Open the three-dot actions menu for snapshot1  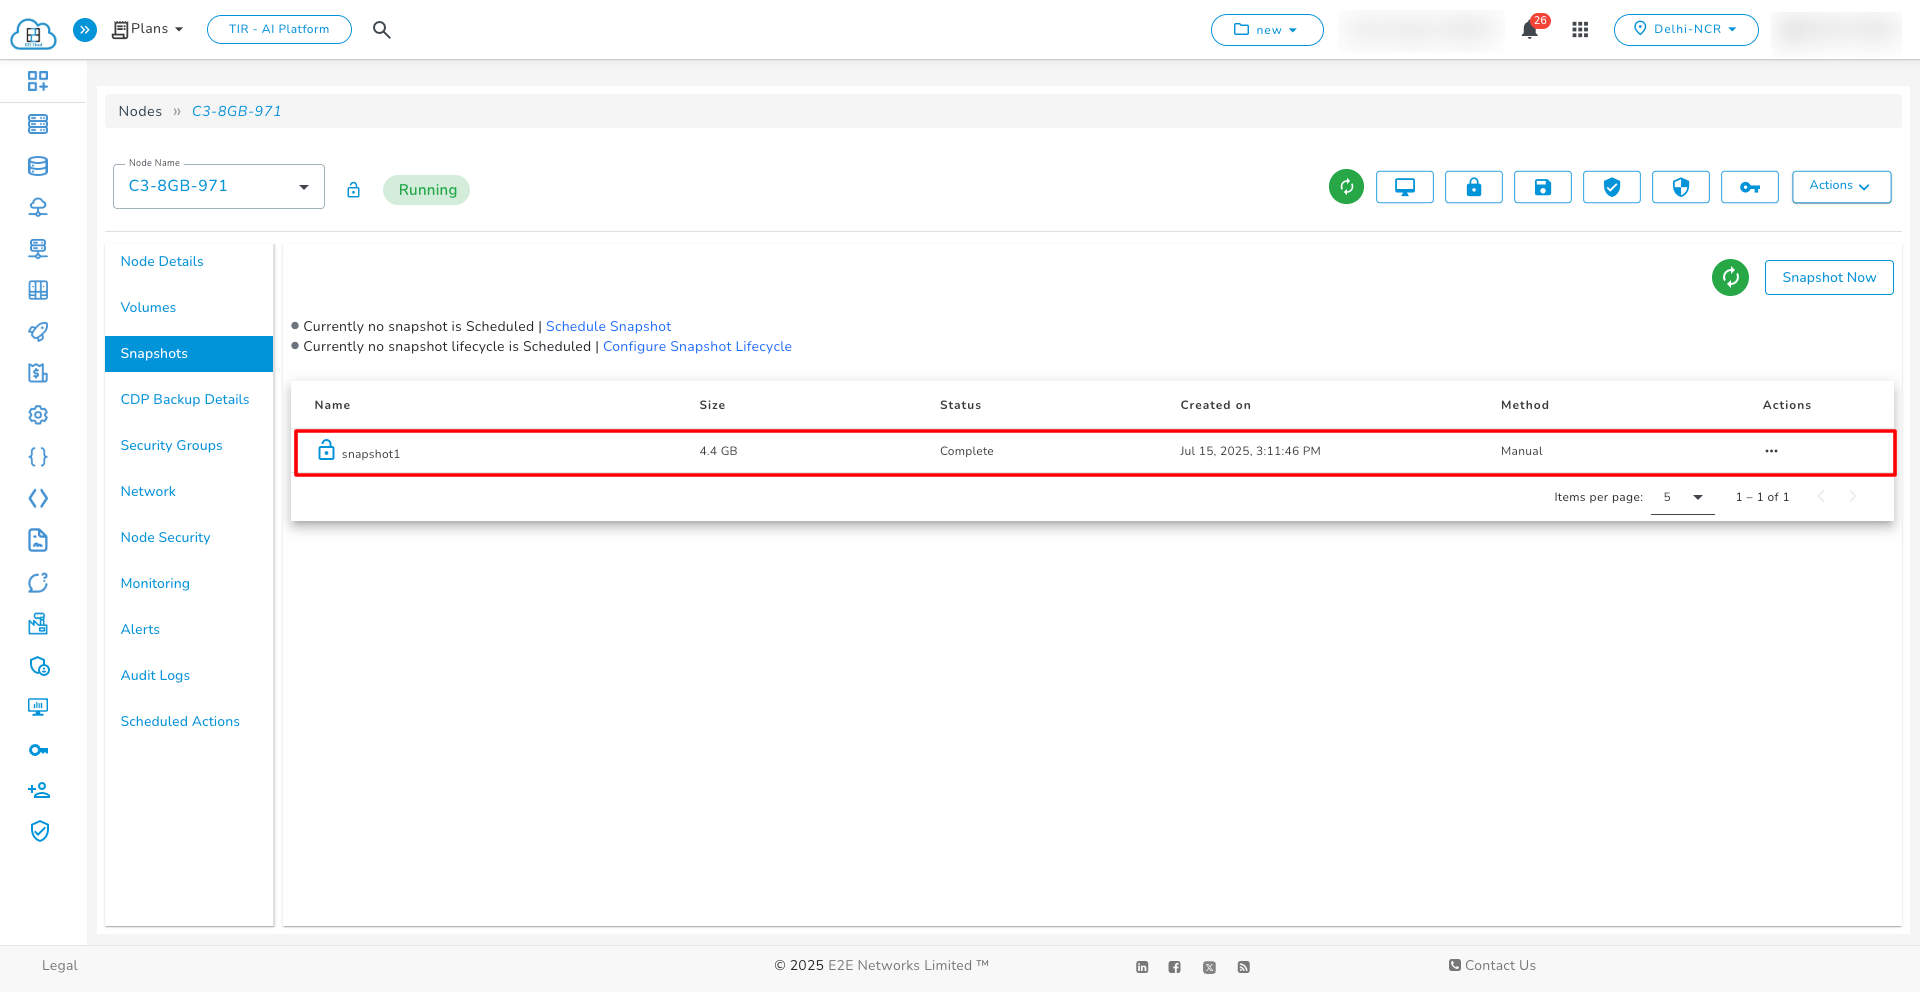pyautogui.click(x=1771, y=451)
